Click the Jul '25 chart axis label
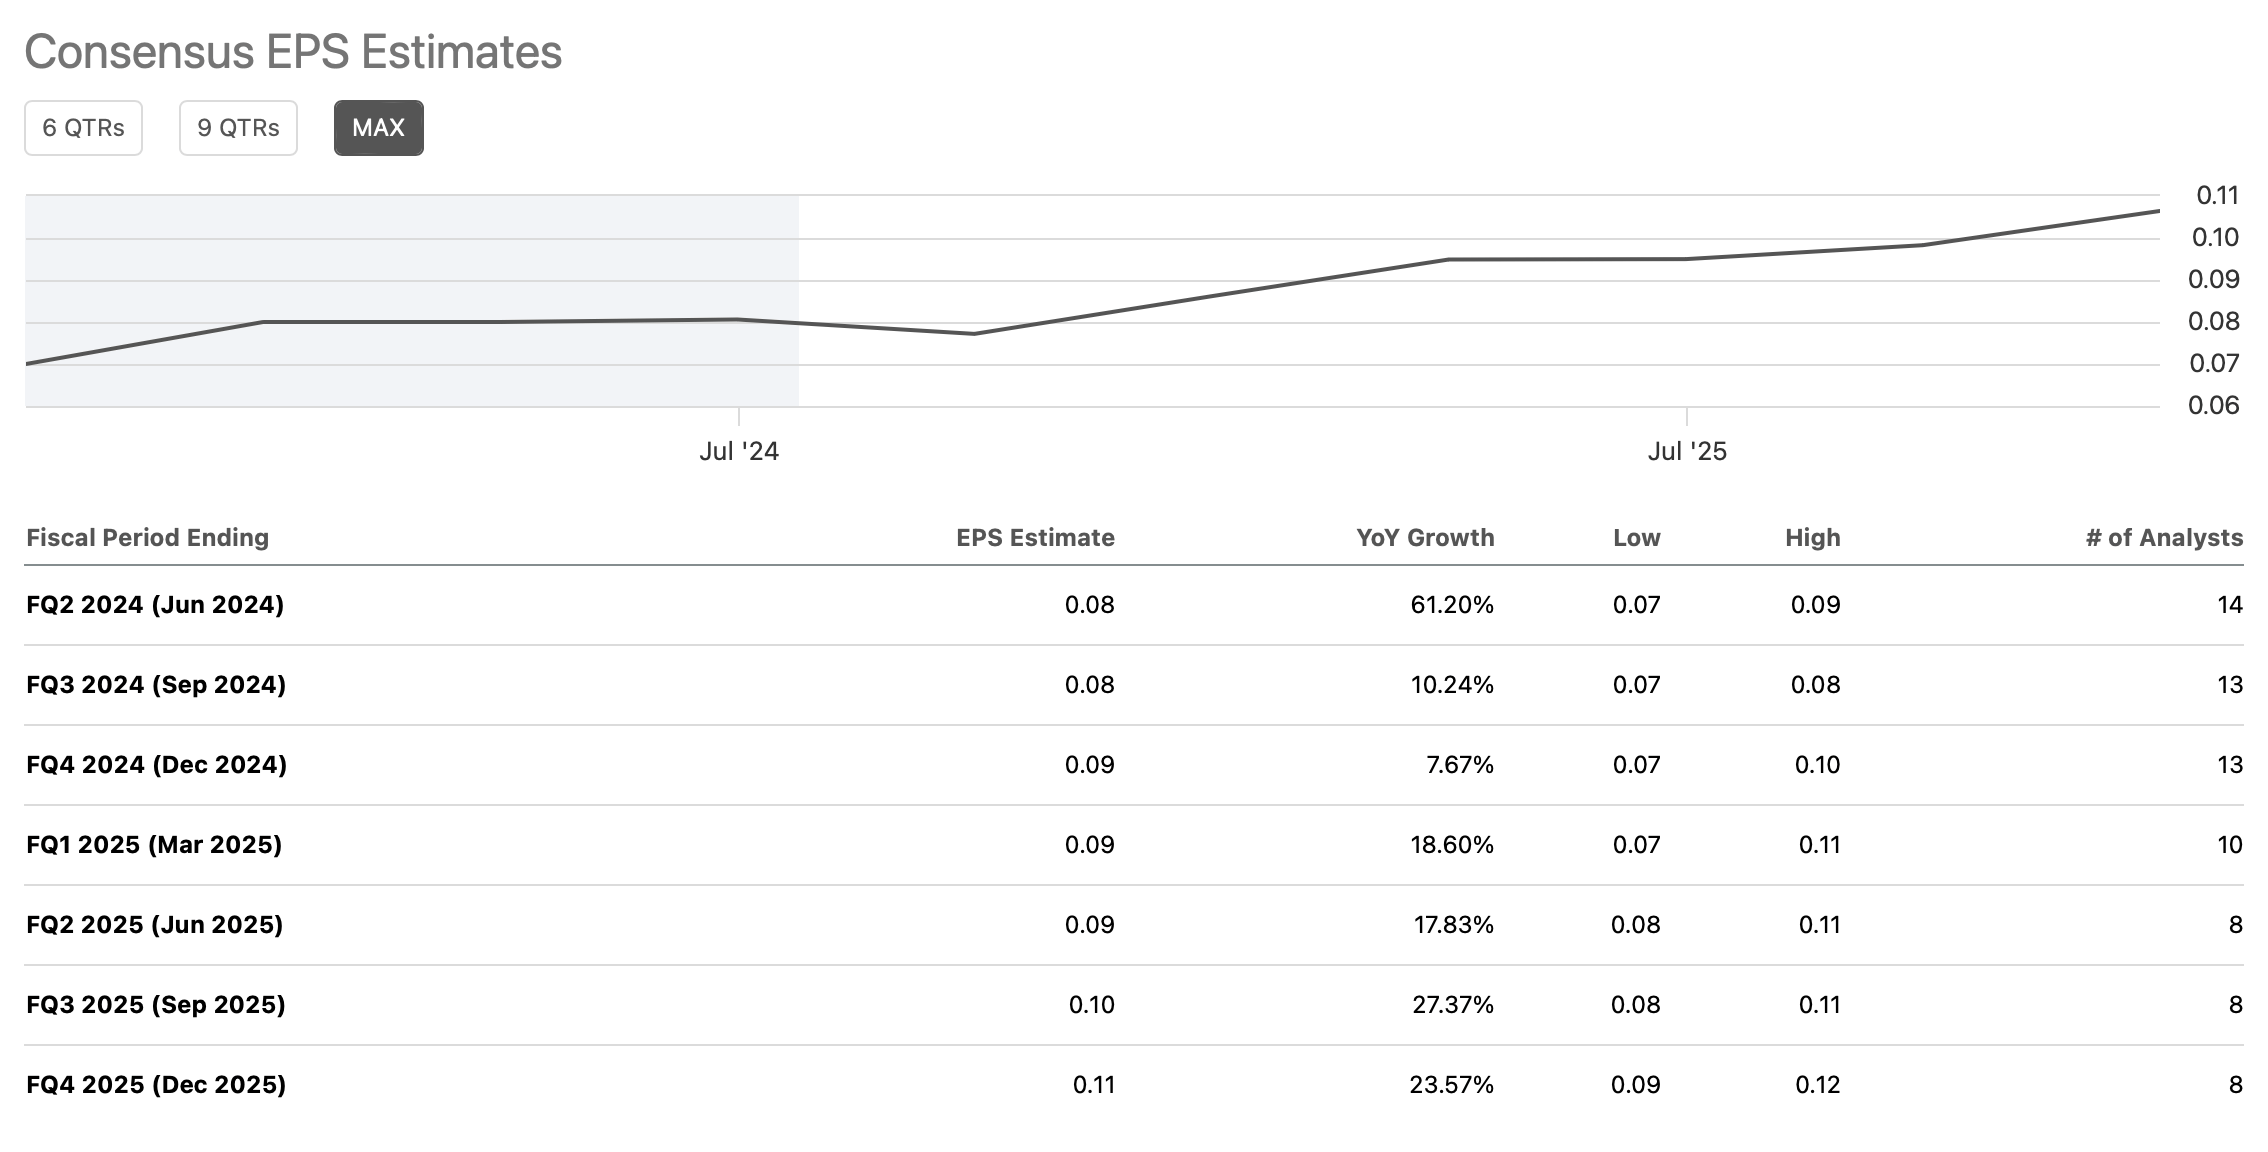The height and width of the screenshot is (1152, 2268). pos(1687,452)
